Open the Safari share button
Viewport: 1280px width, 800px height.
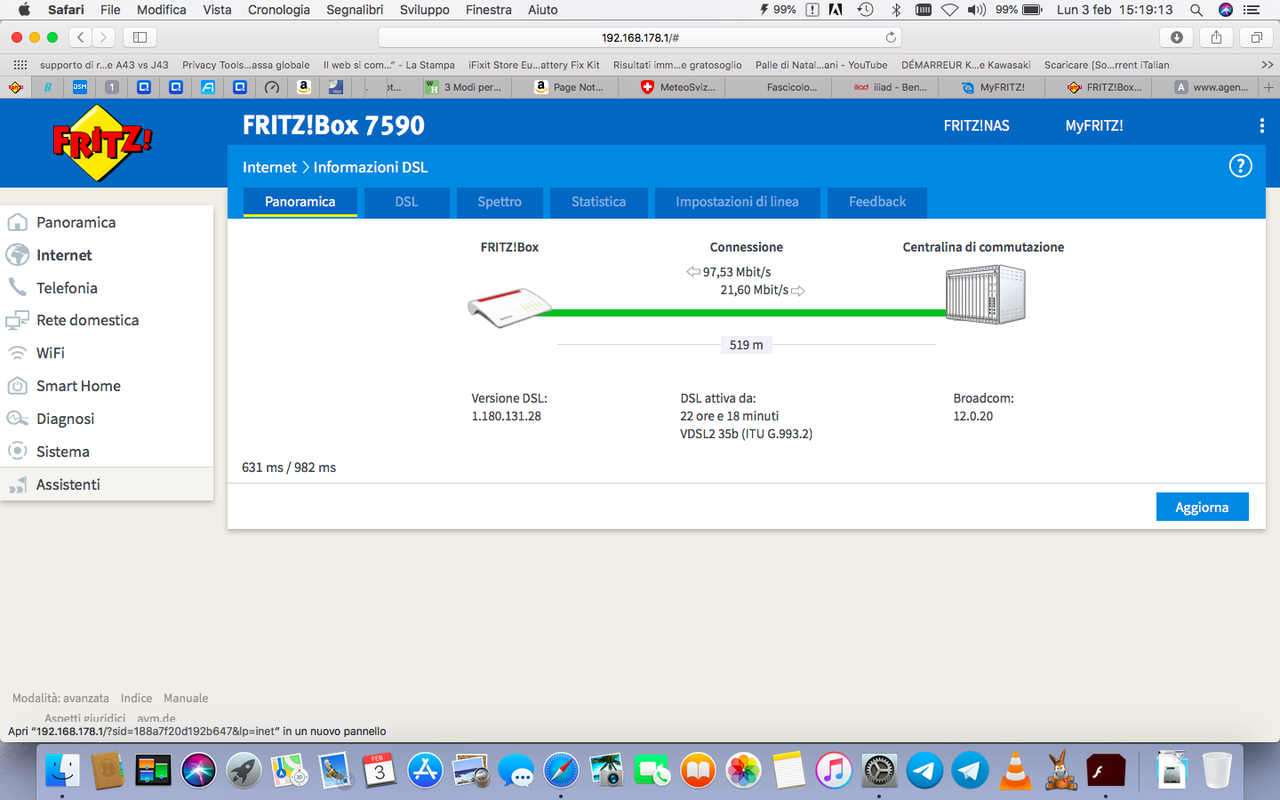[x=1216, y=37]
